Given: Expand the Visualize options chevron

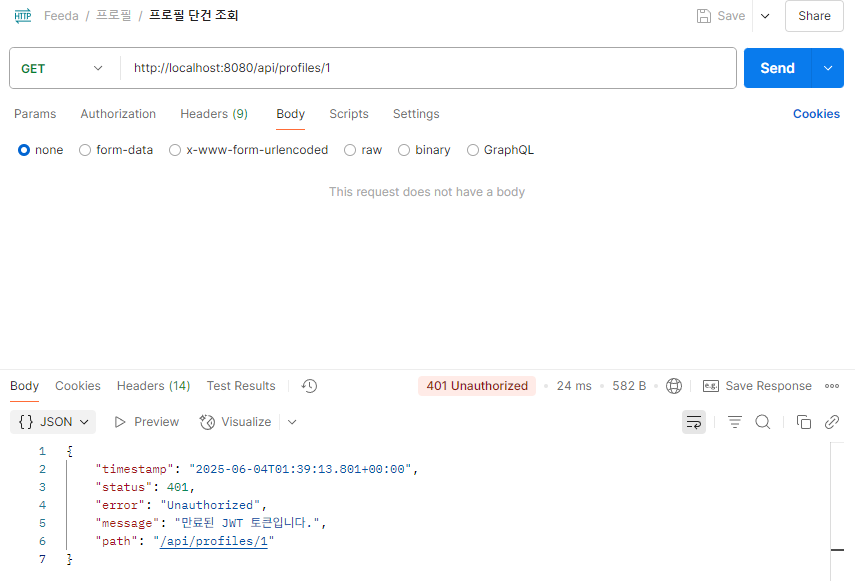Looking at the screenshot, I should coord(292,422).
